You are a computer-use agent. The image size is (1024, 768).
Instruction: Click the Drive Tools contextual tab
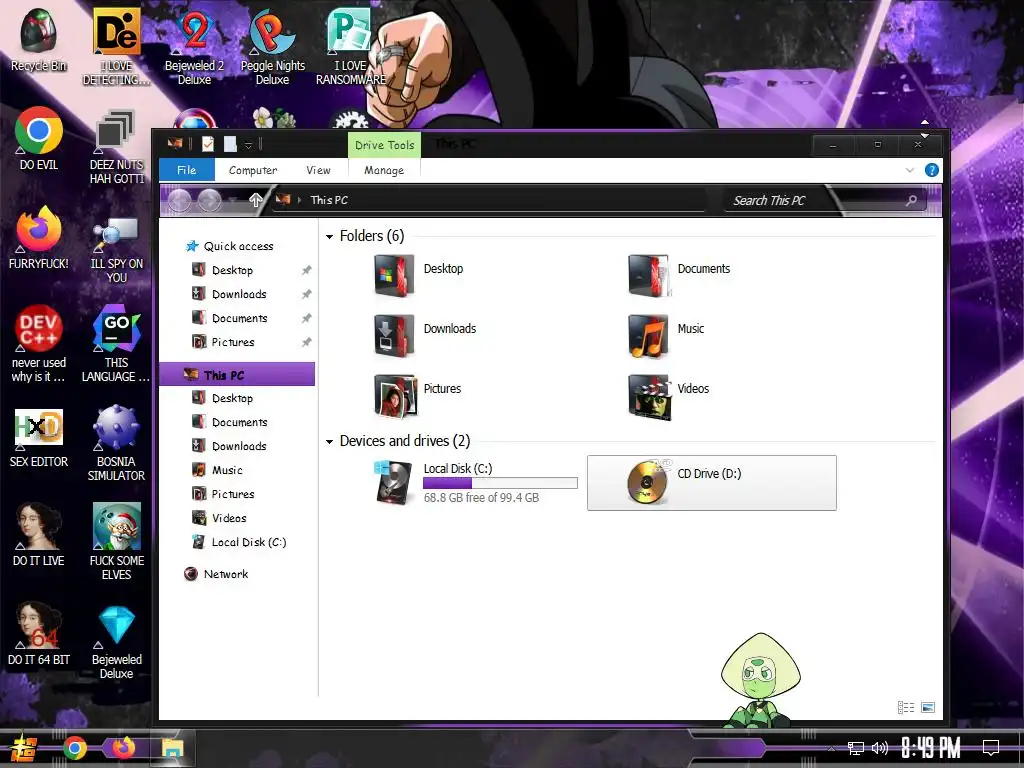(385, 145)
